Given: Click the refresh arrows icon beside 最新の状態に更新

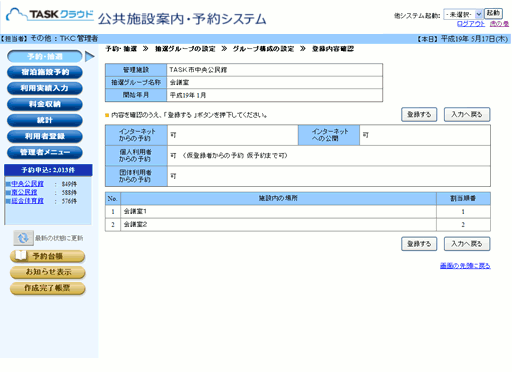Looking at the screenshot, I should [23, 238].
